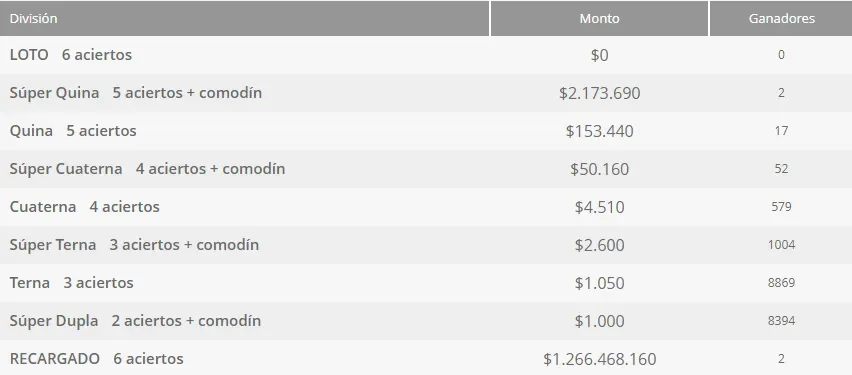The height and width of the screenshot is (375, 852).
Task: Select the LOTO 6 aciertos row
Action: [x=426, y=55]
